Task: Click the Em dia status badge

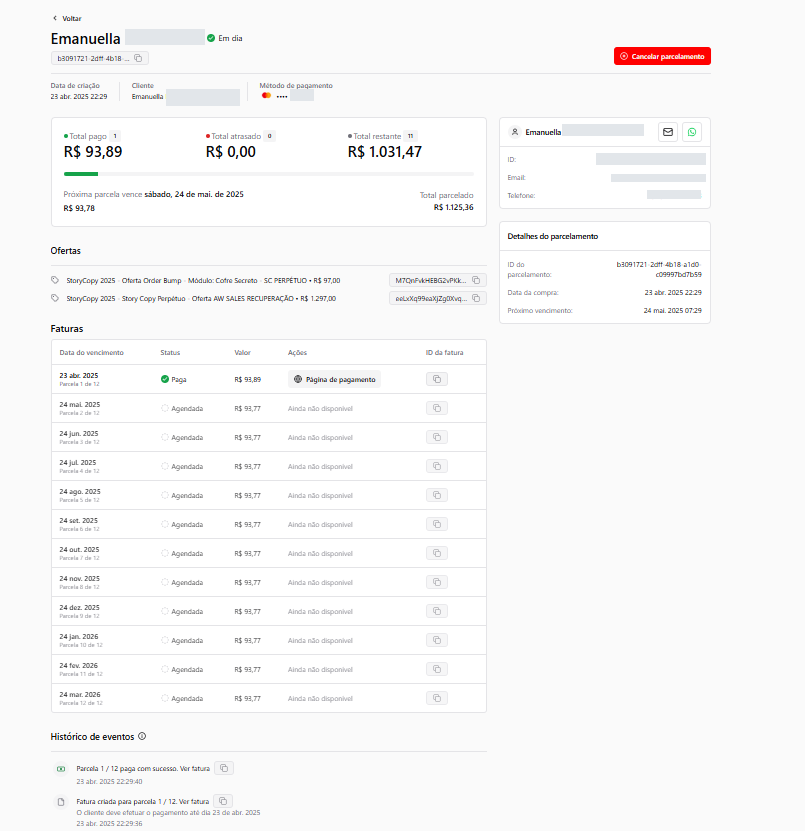Action: coord(225,38)
